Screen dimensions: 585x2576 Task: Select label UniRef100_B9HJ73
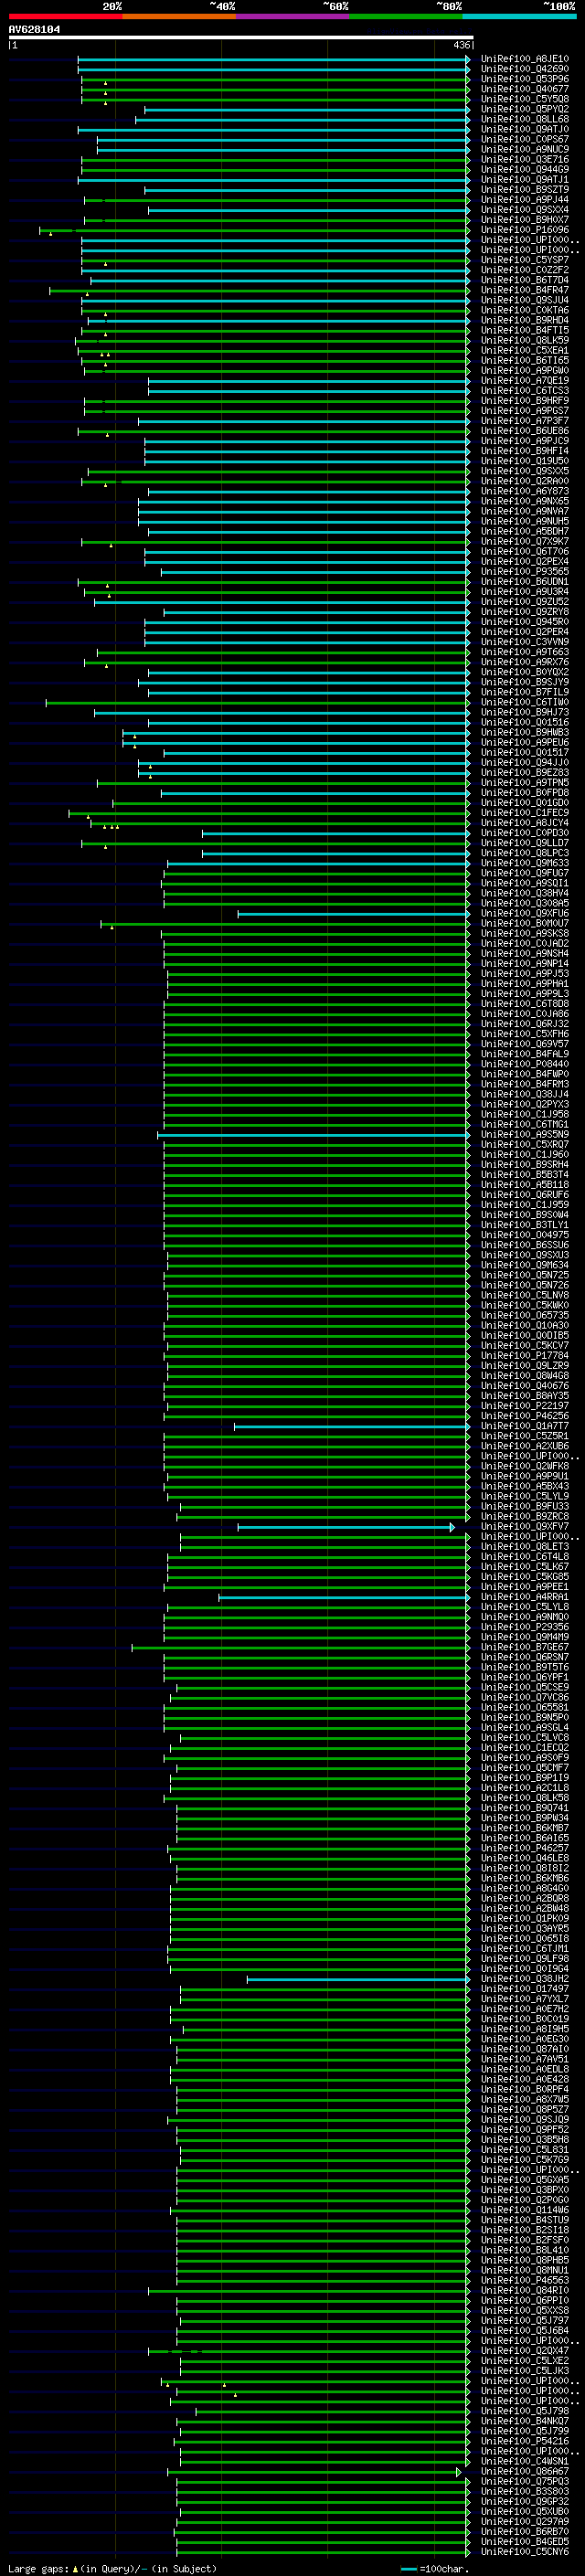pos(525,712)
